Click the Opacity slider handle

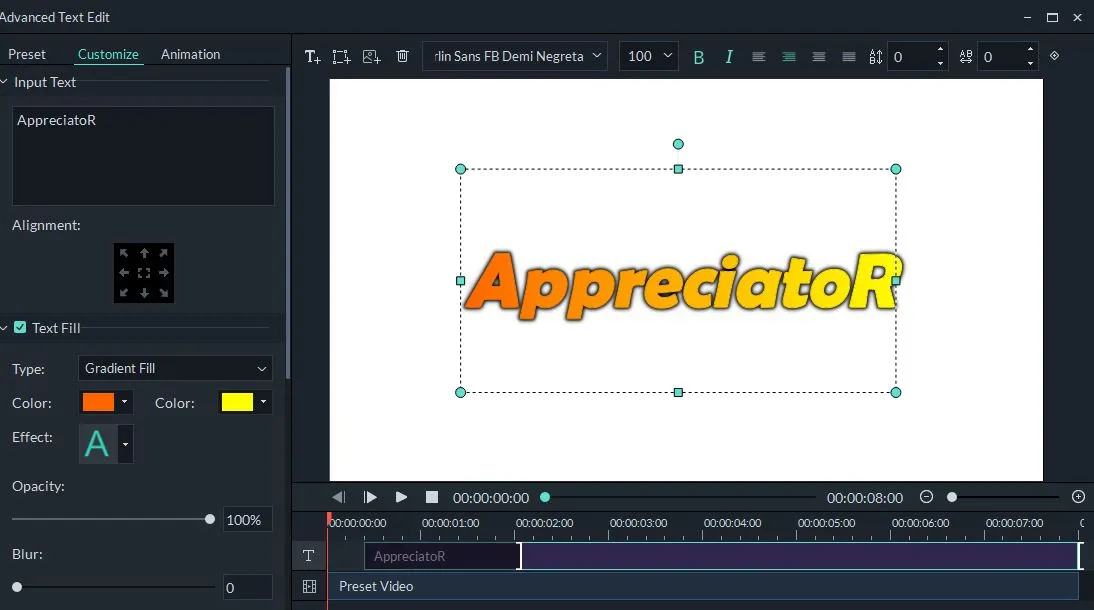pos(210,519)
